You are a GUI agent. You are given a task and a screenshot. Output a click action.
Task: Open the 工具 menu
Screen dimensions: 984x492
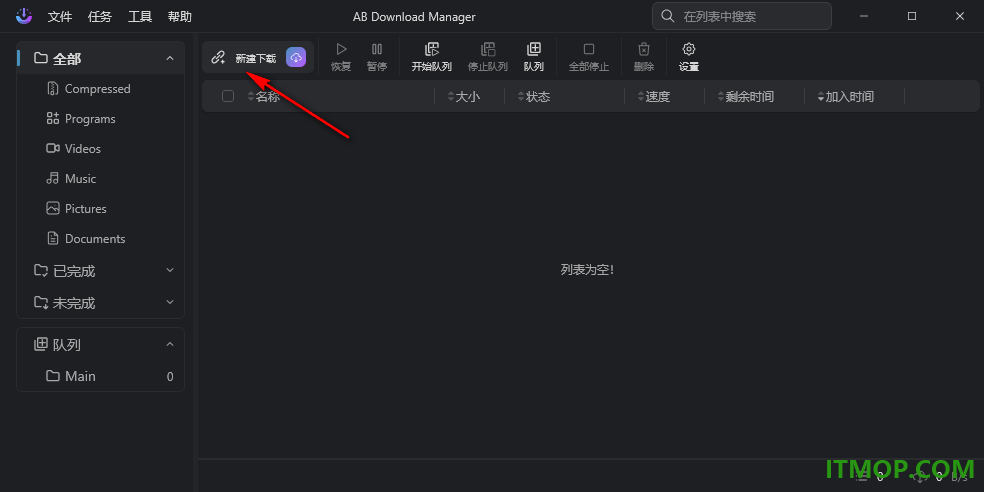click(x=140, y=17)
